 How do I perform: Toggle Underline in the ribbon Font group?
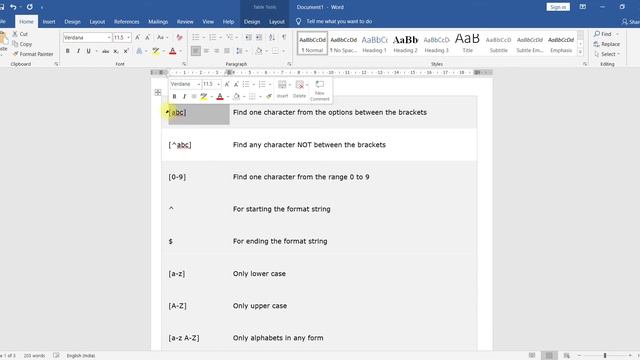click(88, 51)
